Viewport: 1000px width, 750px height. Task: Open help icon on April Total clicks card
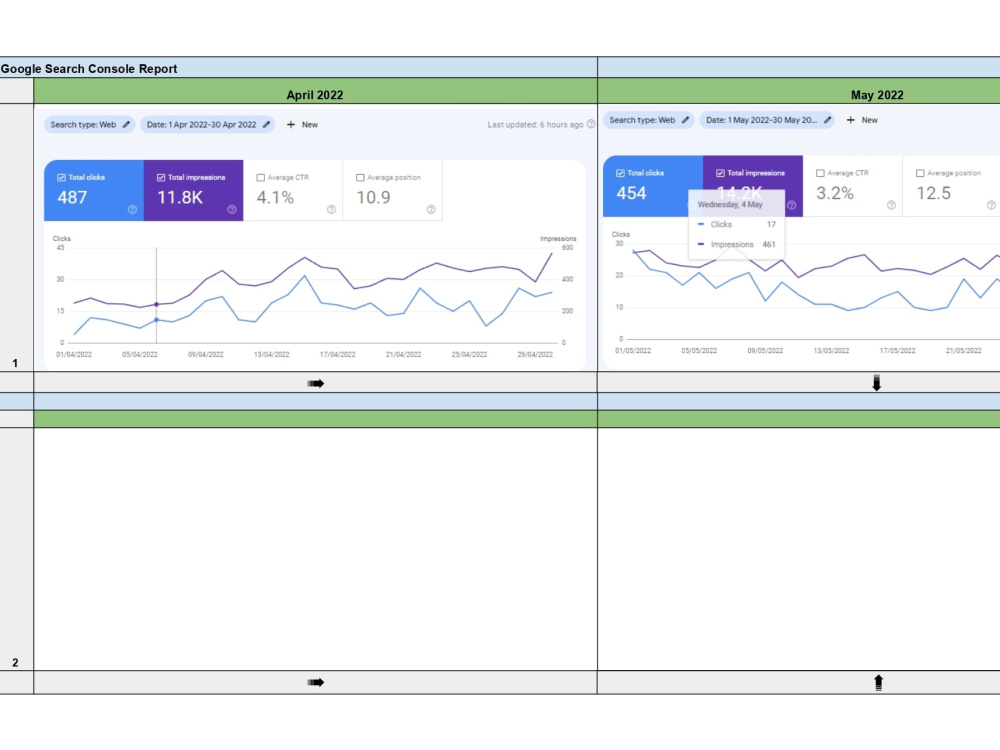coord(132,210)
